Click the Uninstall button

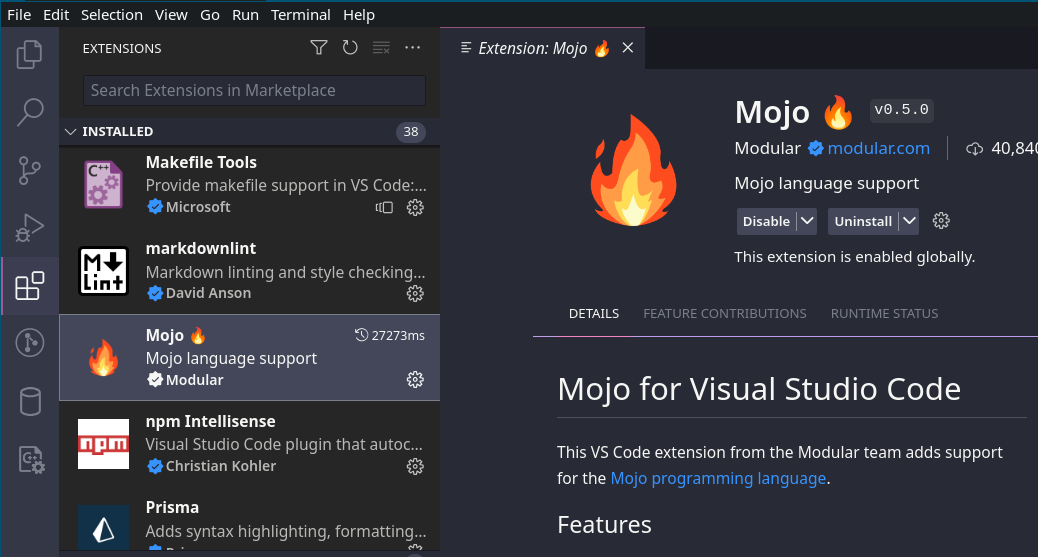click(863, 221)
